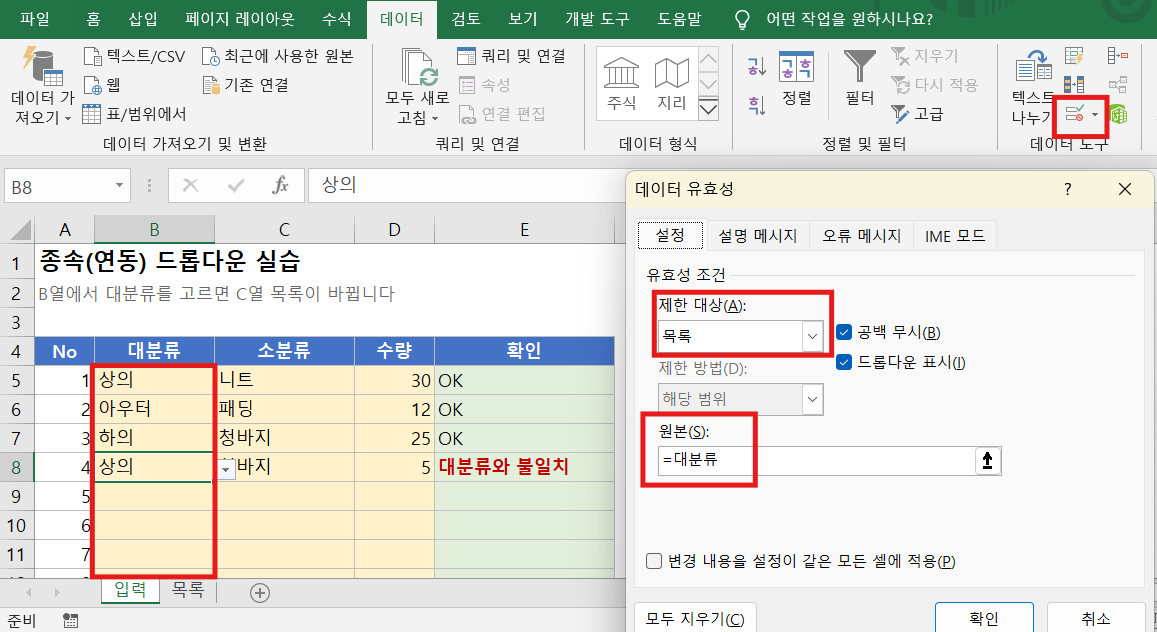Switch to the 설명 메시지 dialog tab
This screenshot has height=632, width=1157.
tap(758, 236)
